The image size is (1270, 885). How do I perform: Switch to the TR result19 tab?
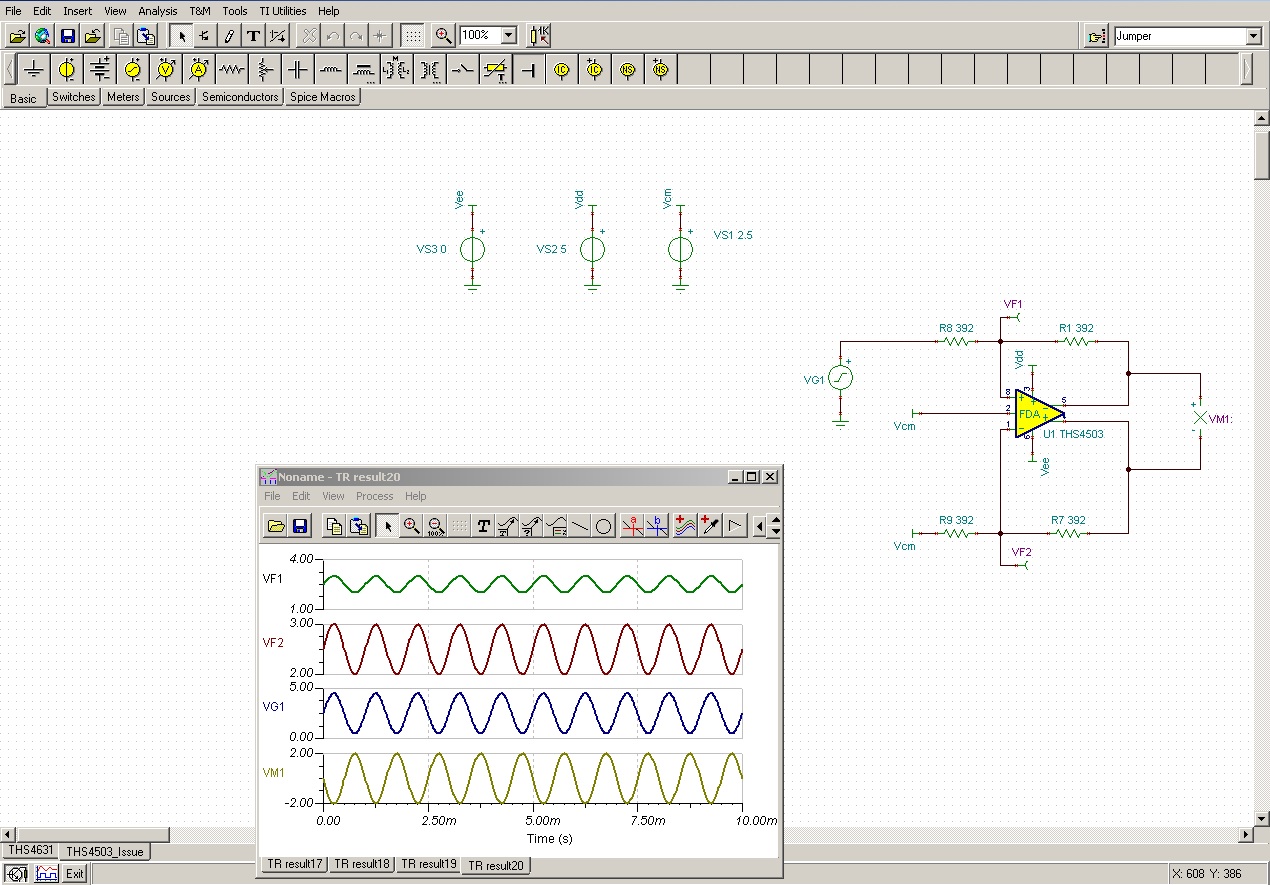pos(429,864)
